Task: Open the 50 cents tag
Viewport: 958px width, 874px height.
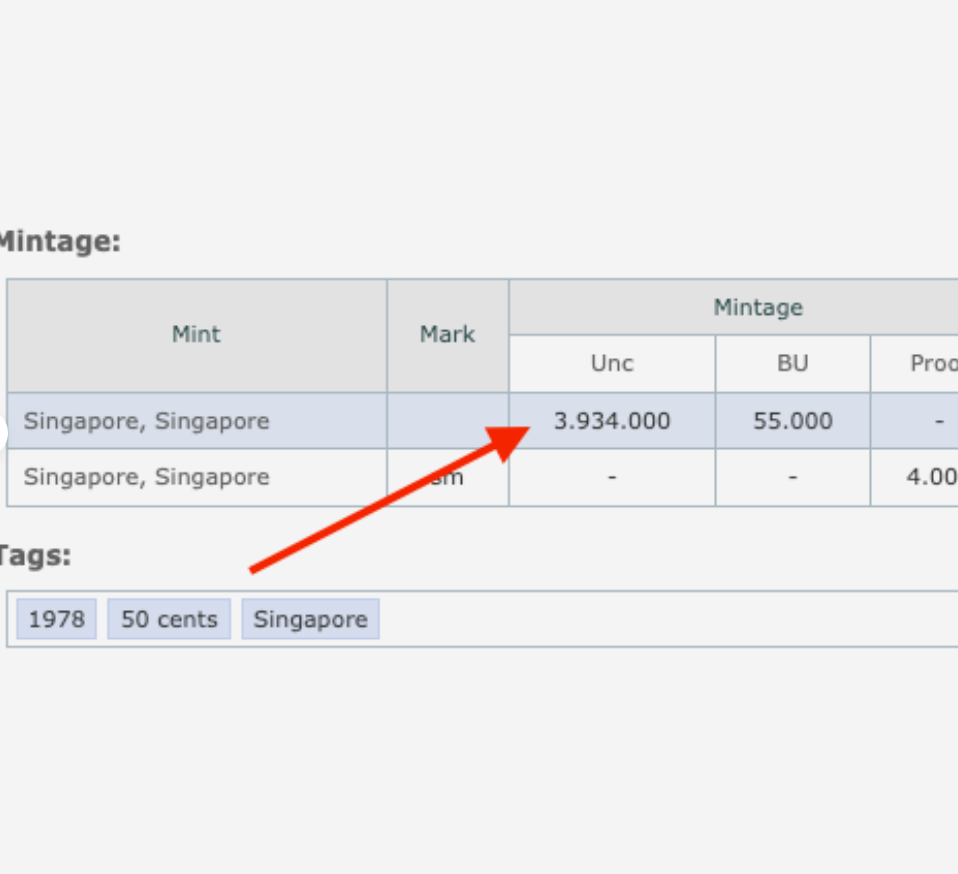Action: click(x=169, y=619)
